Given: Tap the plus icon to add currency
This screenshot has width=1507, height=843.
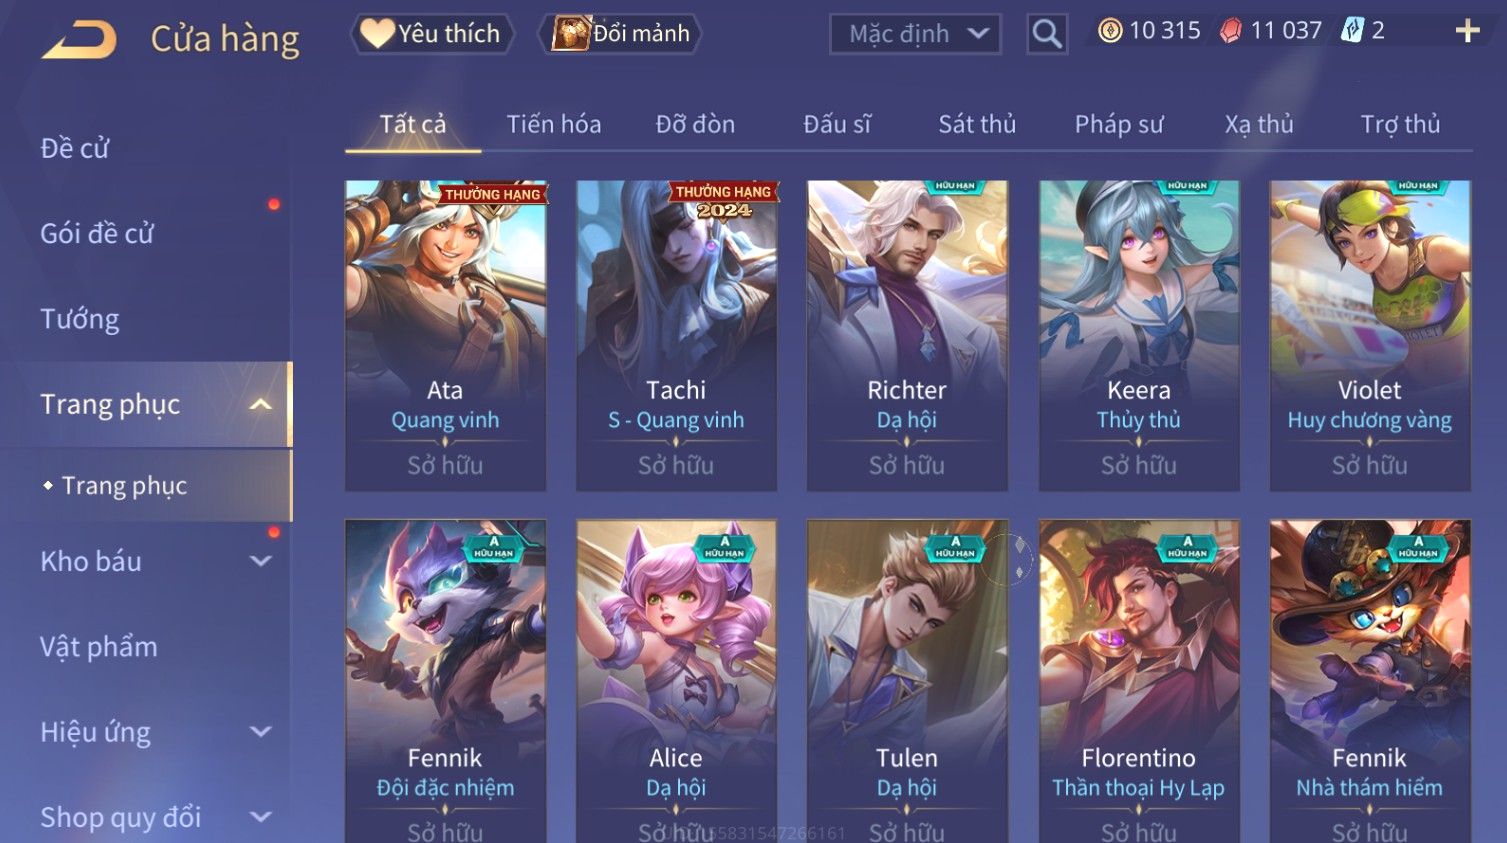Looking at the screenshot, I should [x=1467, y=31].
